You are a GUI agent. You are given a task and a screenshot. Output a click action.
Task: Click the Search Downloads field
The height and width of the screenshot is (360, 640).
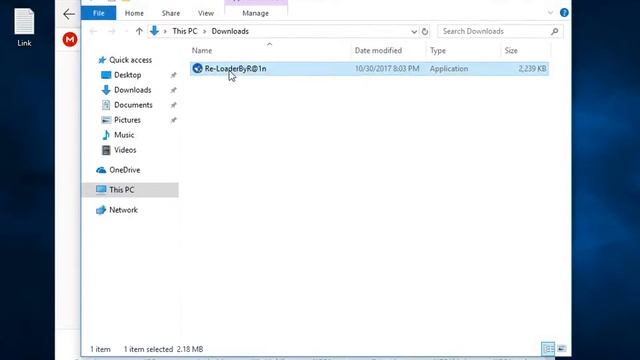pos(500,31)
